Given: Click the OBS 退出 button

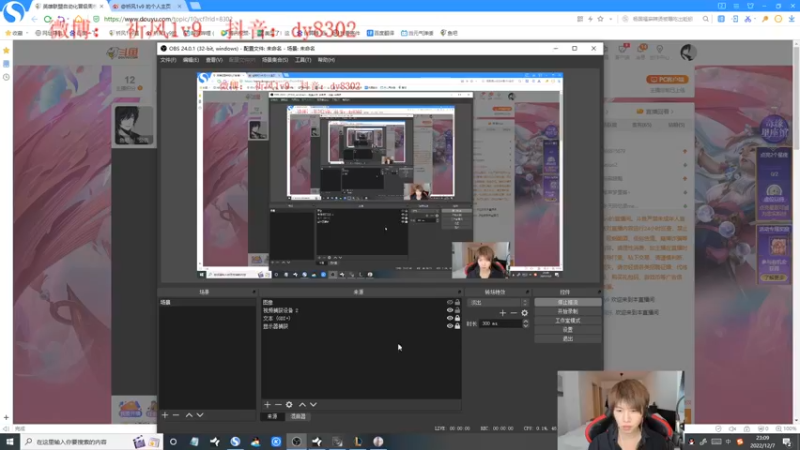Looking at the screenshot, I should click(568, 339).
